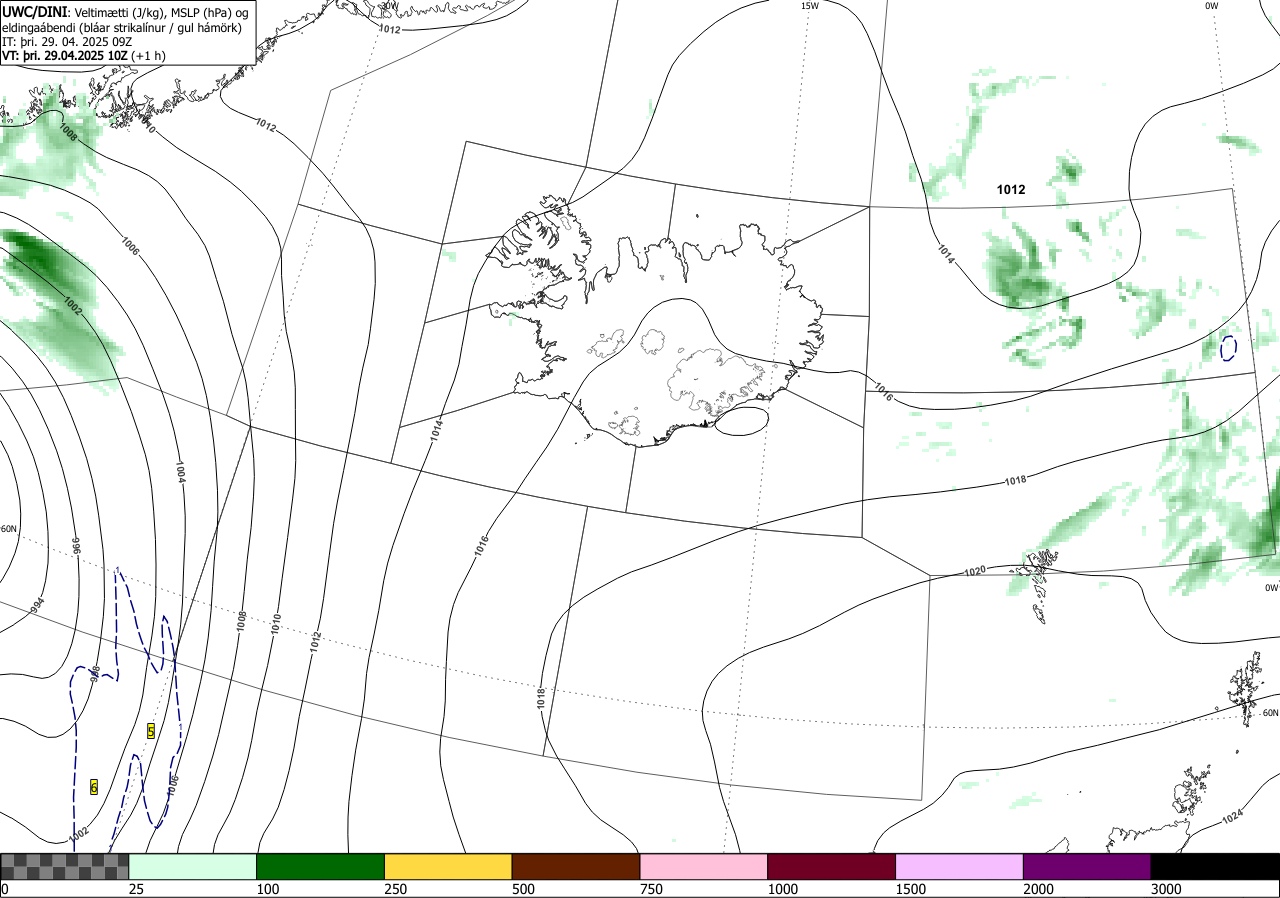Viewport: 1280px width, 898px height.
Task: Click the bold "1012" pressure label
Action: click(x=1011, y=189)
